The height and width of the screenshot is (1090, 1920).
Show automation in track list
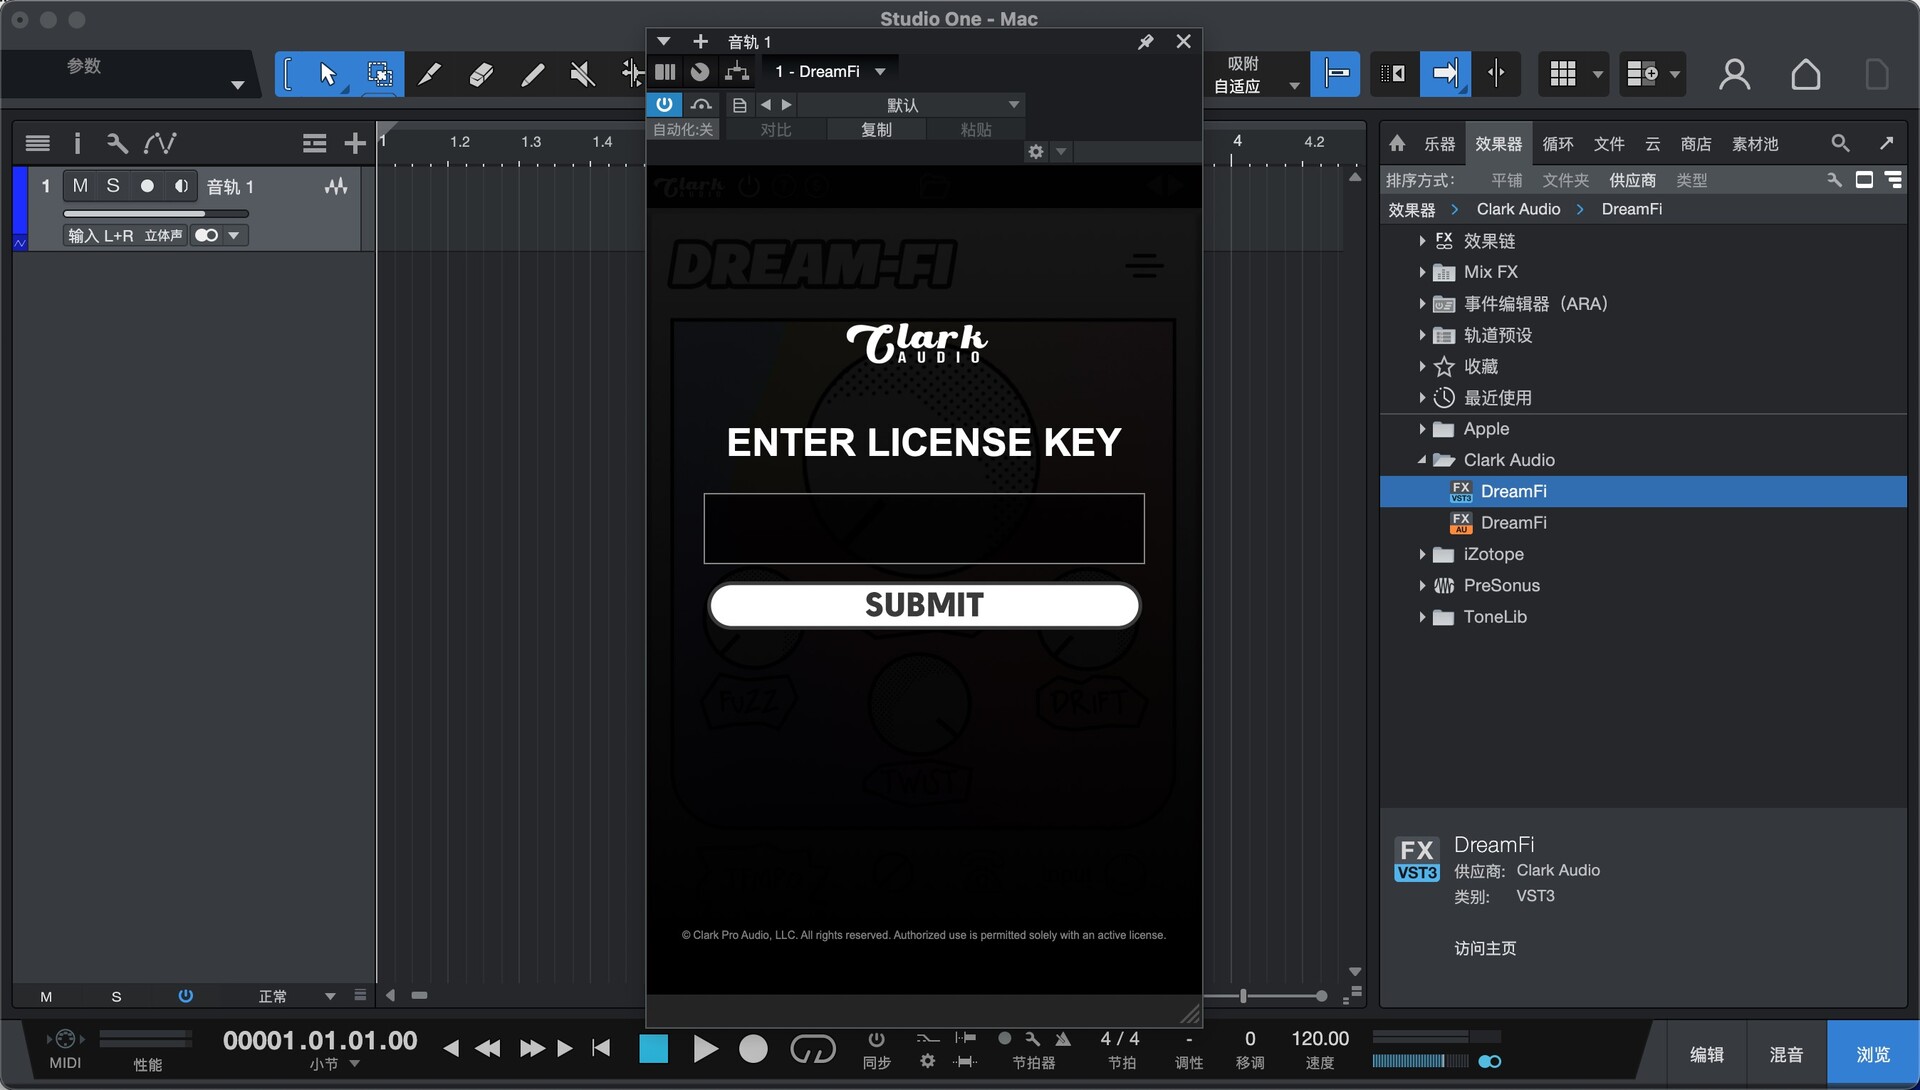[160, 143]
